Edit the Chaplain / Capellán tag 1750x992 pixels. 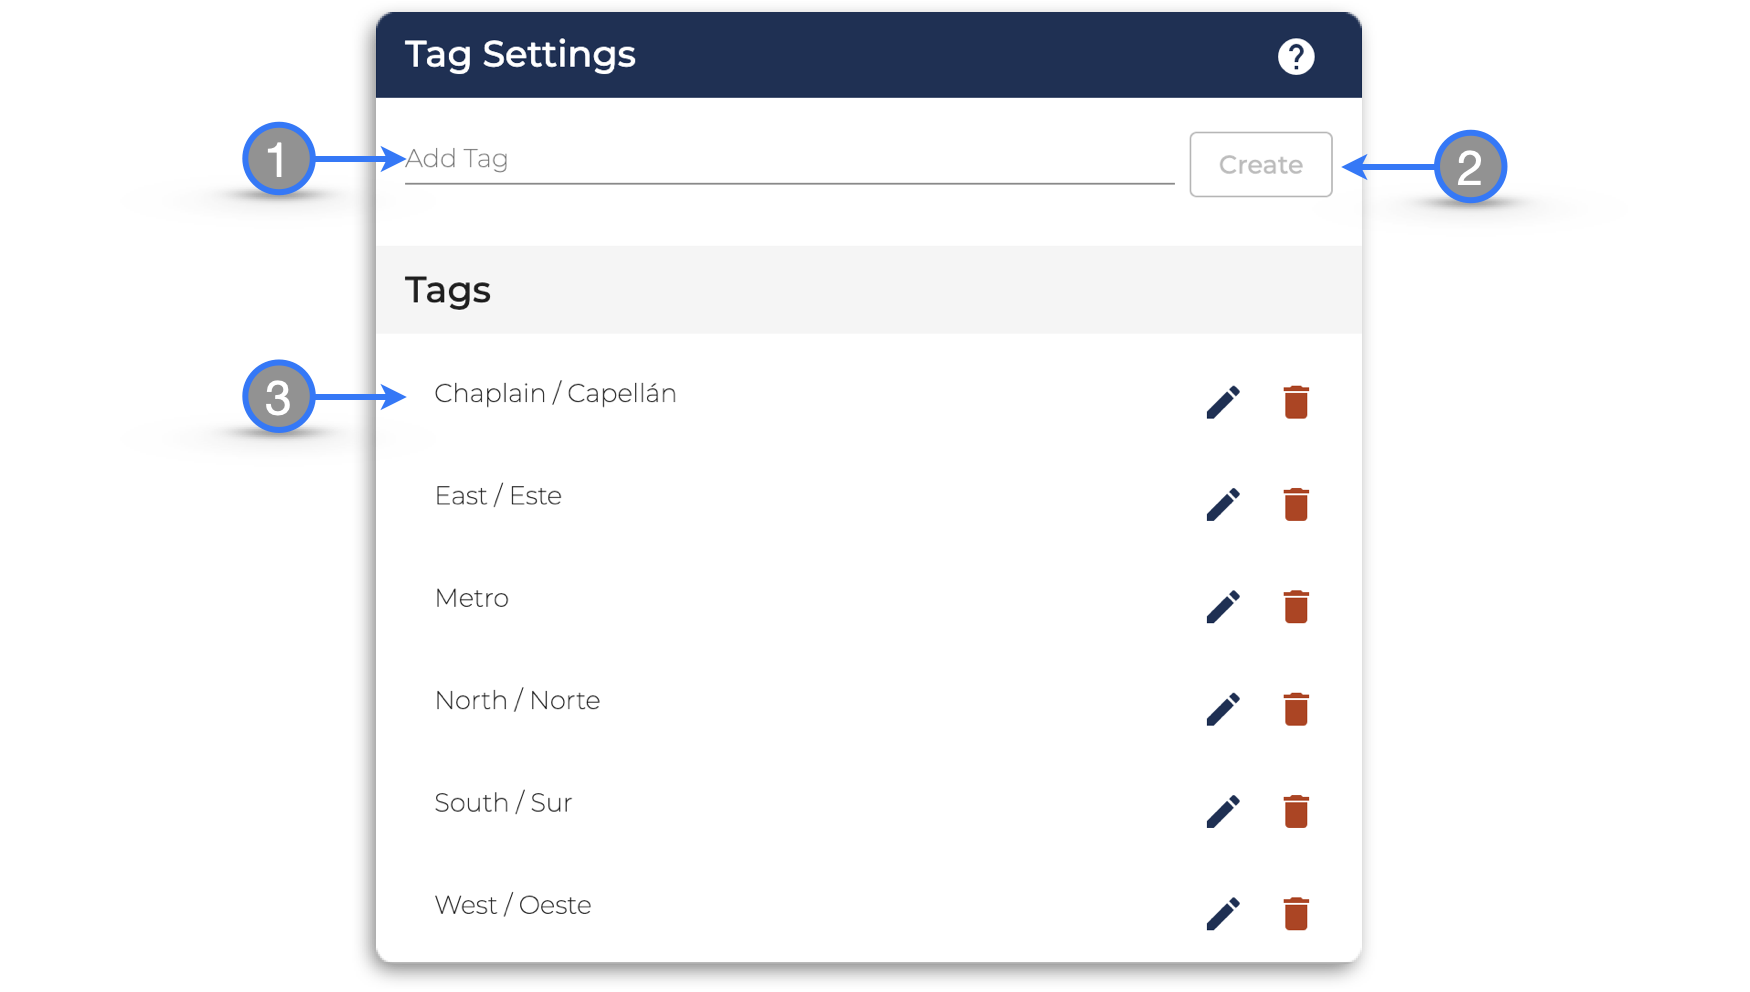point(1223,402)
